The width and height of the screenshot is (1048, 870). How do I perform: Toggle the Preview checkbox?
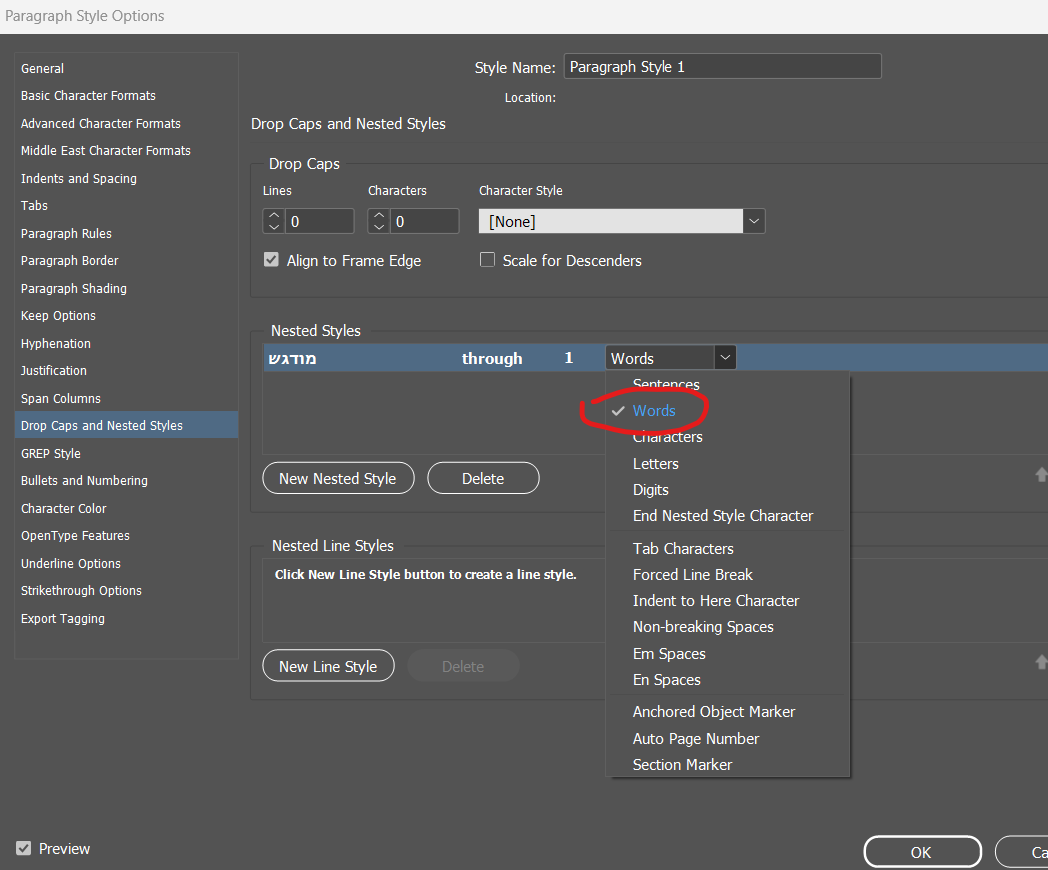(24, 849)
